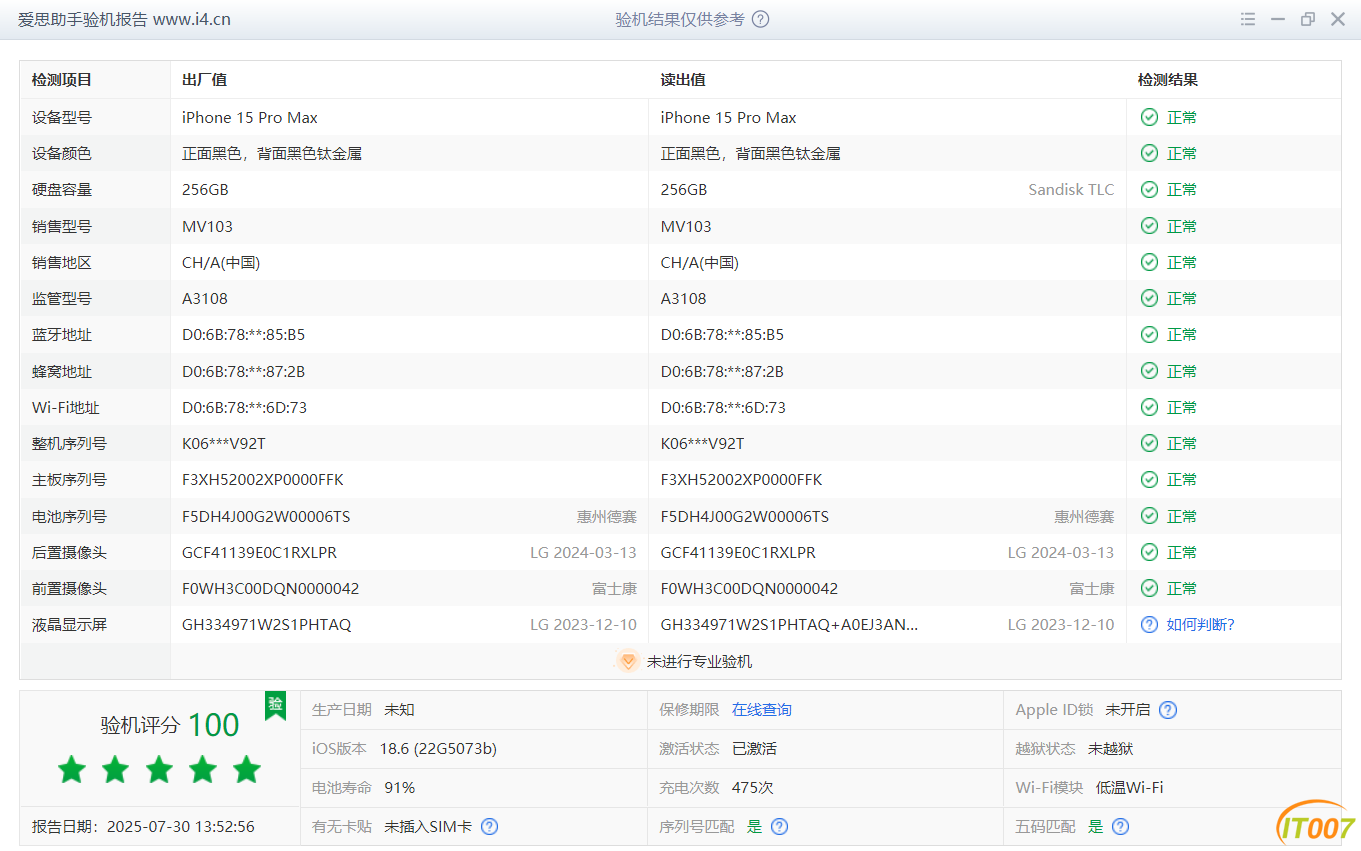1361x851 pixels.
Task: Select read display serial GH334971W2S1PHTAQ+A0EJ3AN...
Action: (x=790, y=625)
